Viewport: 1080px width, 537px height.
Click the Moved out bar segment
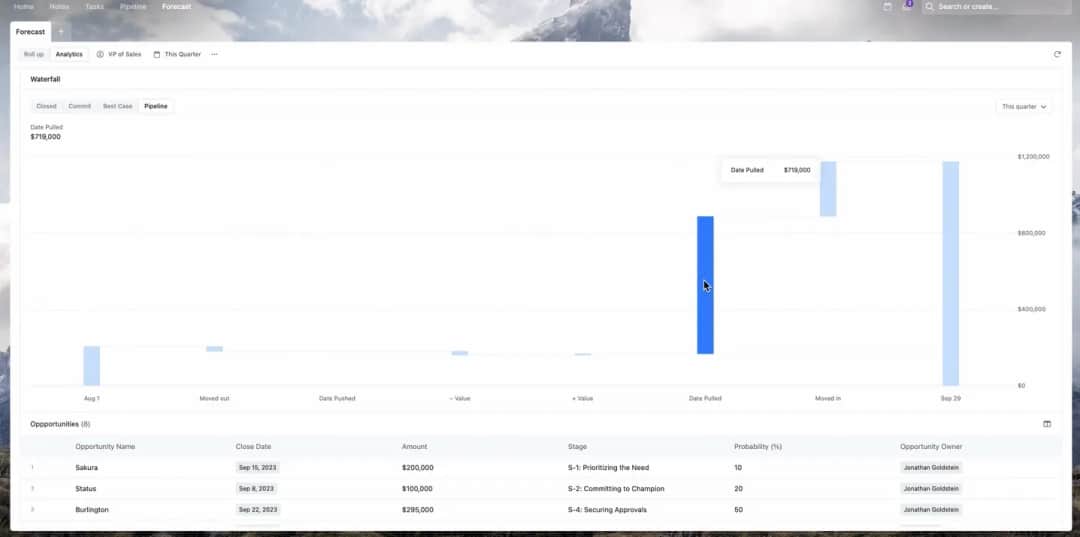214,349
